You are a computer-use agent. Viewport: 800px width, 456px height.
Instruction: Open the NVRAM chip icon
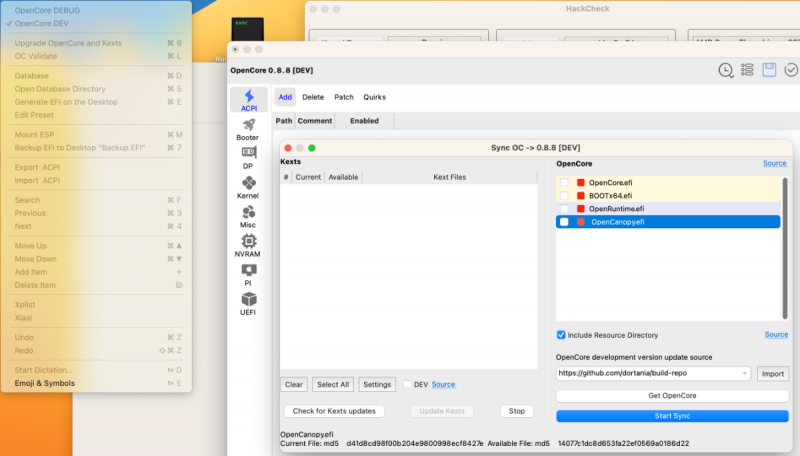(x=248, y=241)
